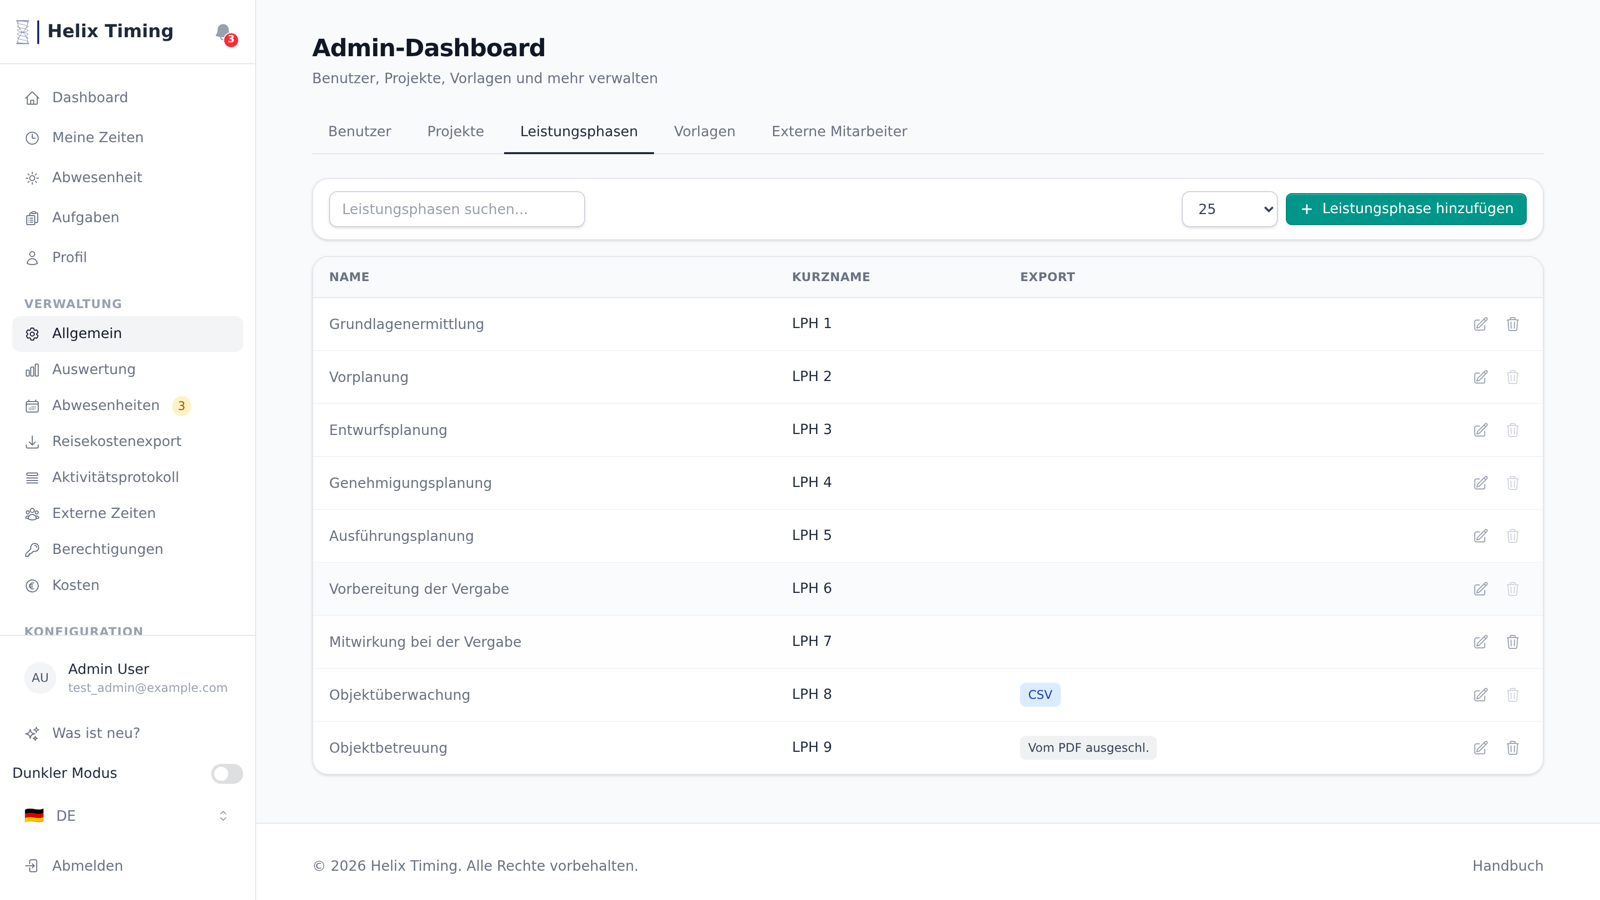Open the page size dropdown showing 25
The image size is (1600, 900).
[1229, 209]
